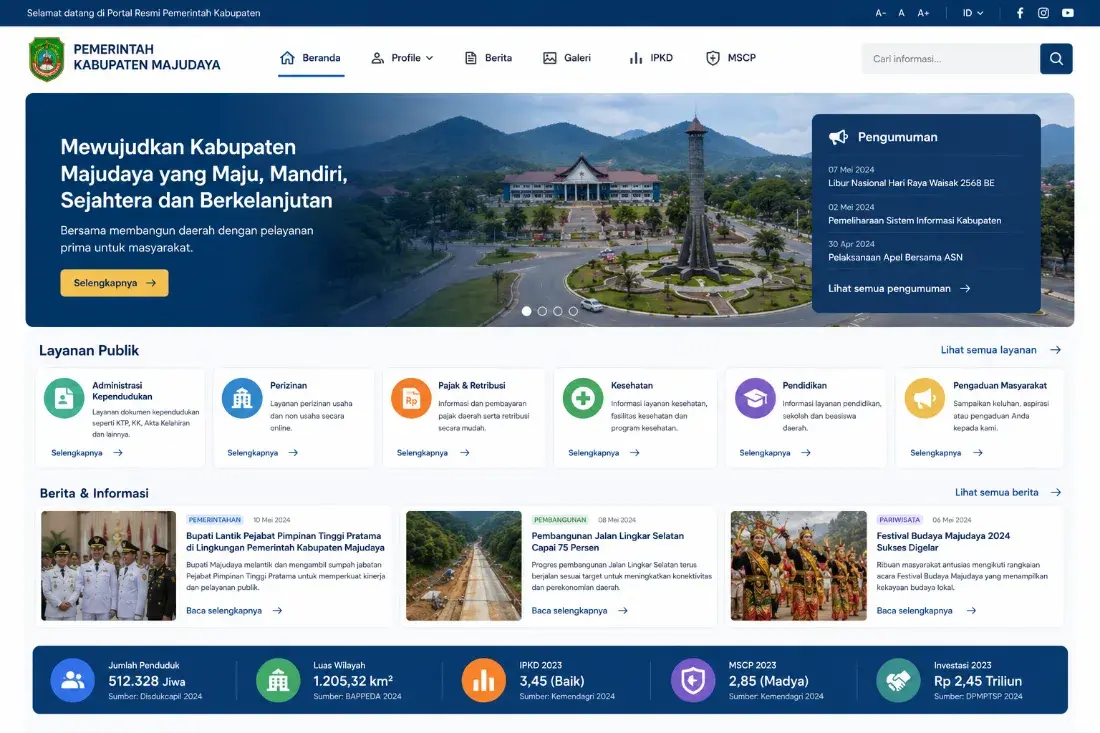Click the Luas Wilayah building icon
The image size is (1100, 733).
coord(278,680)
